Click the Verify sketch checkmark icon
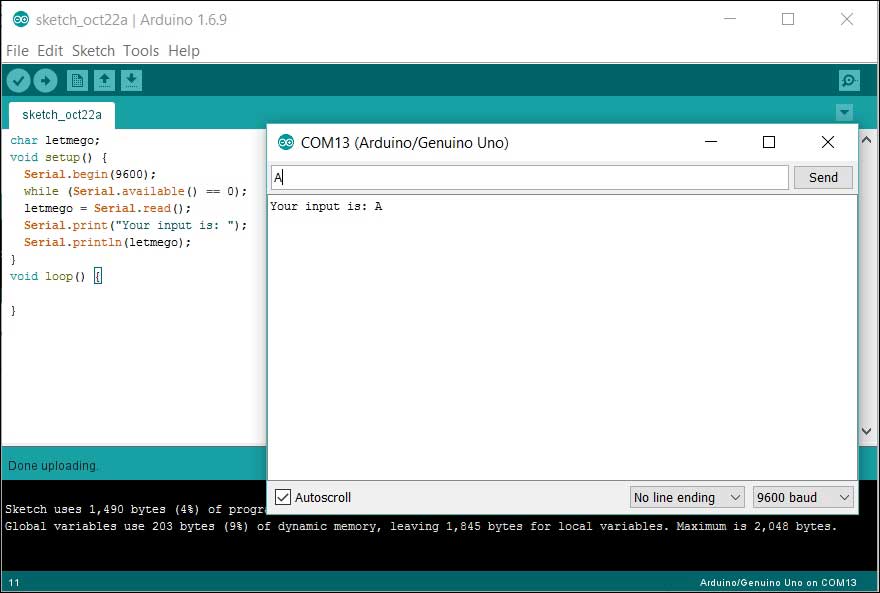This screenshot has height=593, width=880. click(18, 80)
